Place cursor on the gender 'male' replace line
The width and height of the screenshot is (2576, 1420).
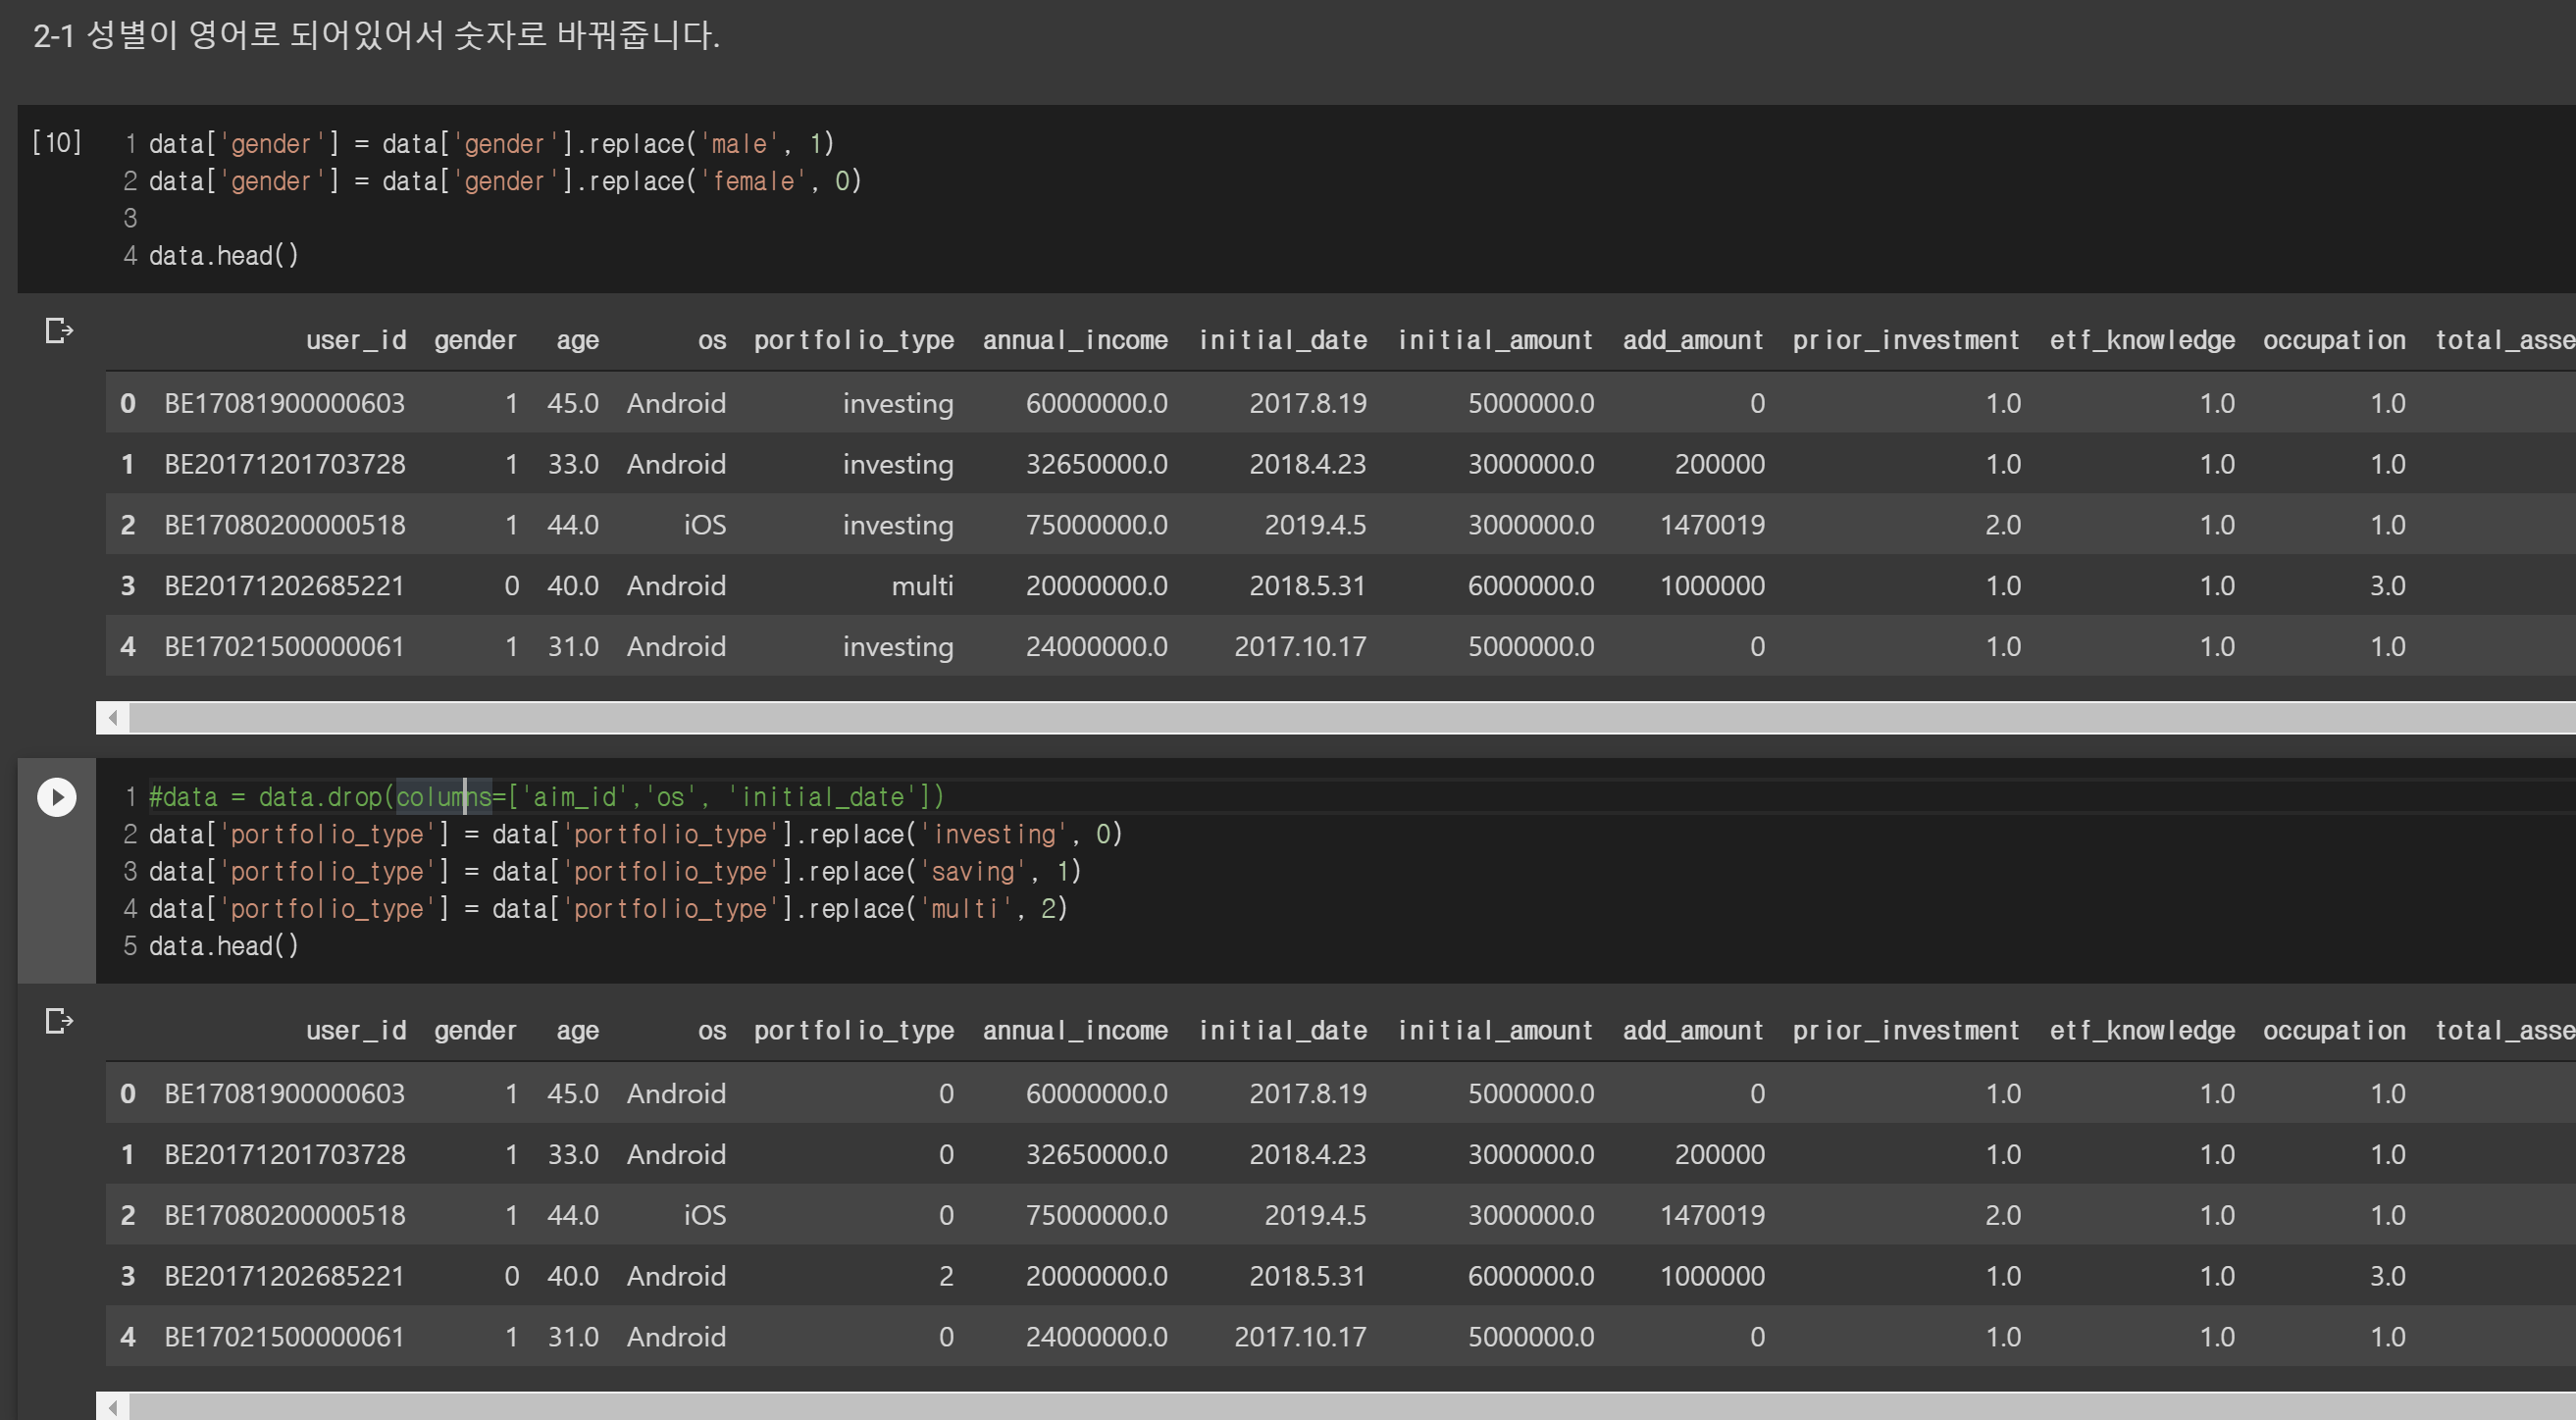point(490,144)
